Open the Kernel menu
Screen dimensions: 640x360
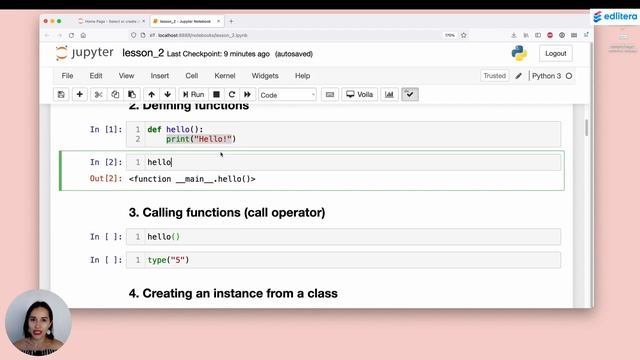click(225, 76)
